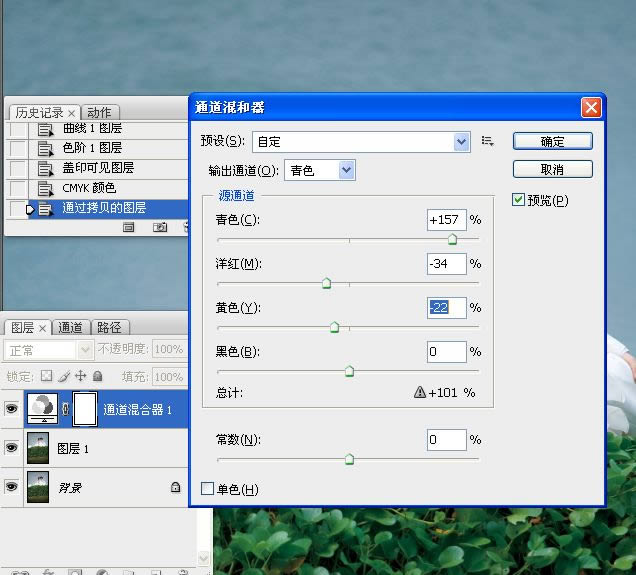Select the channel mixer layer mask thumbnail

pyautogui.click(x=84, y=409)
